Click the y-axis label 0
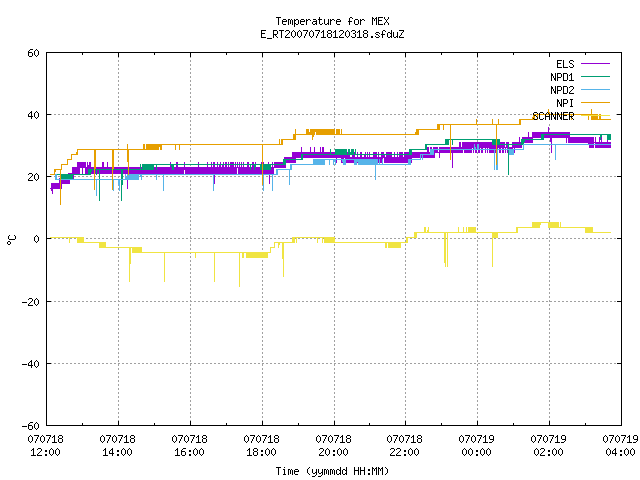640x480 pixels. point(37,239)
